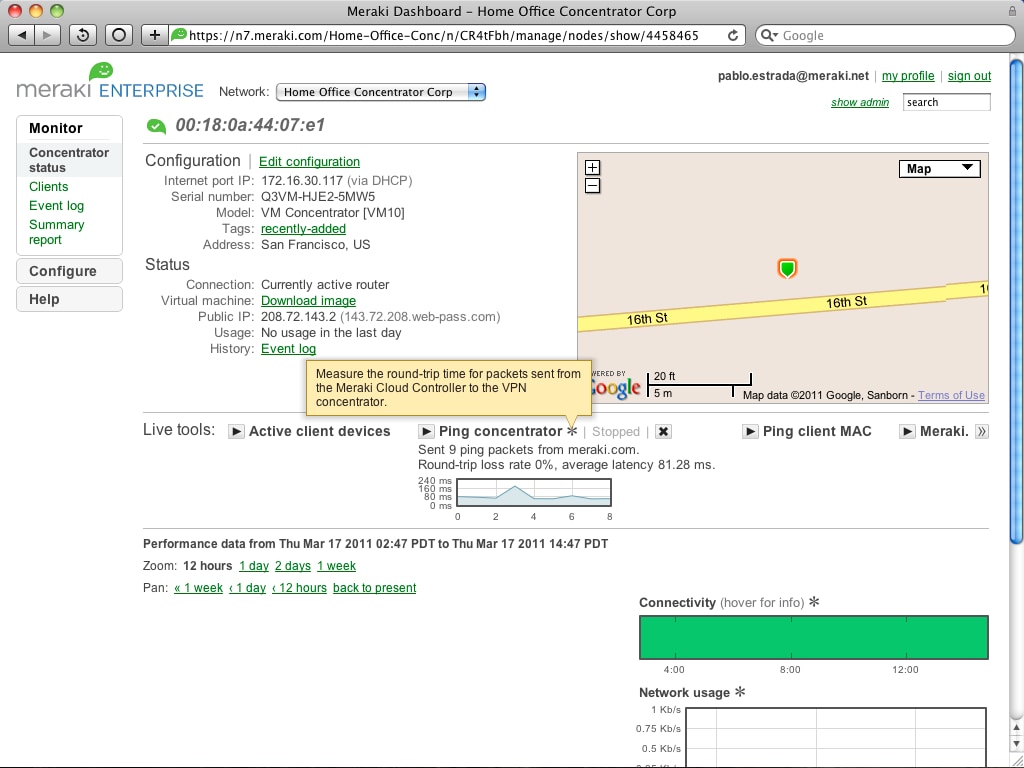The image size is (1024, 768).
Task: Open Summary report in the sidebar
Action: click(57, 232)
